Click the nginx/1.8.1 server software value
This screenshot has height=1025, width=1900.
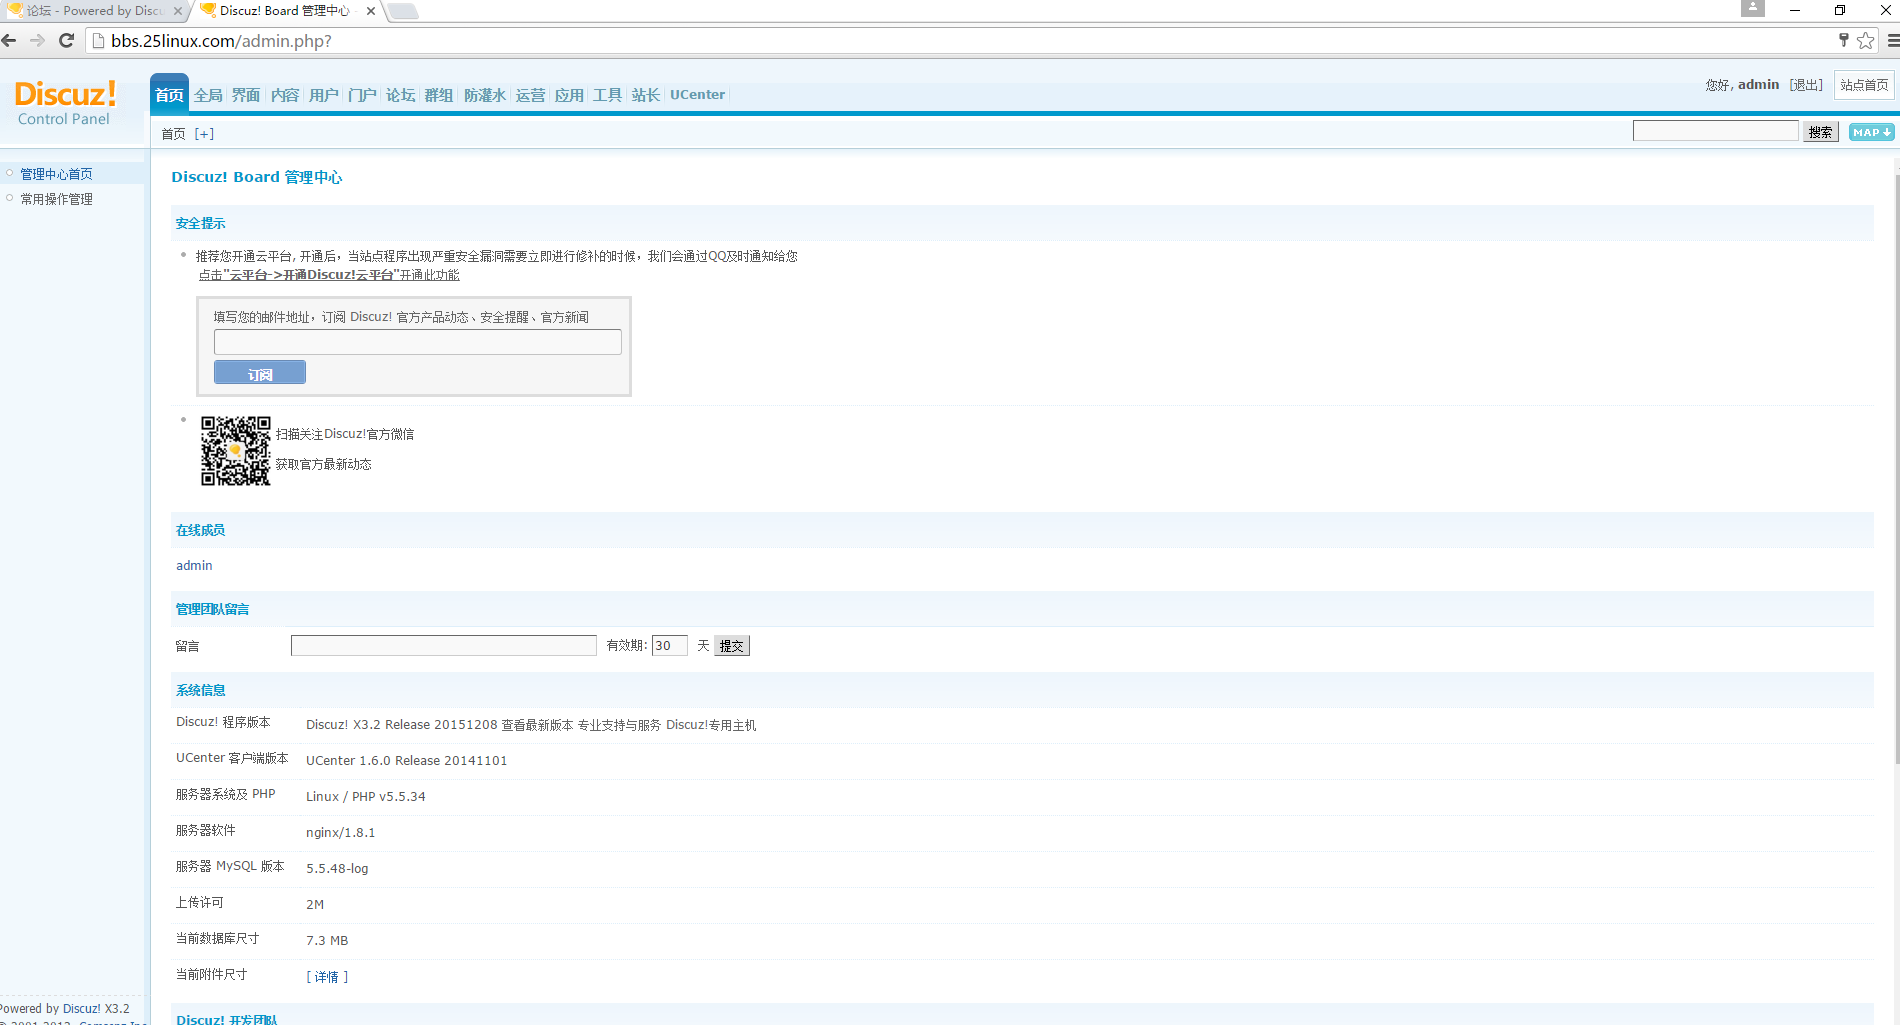[x=340, y=833]
